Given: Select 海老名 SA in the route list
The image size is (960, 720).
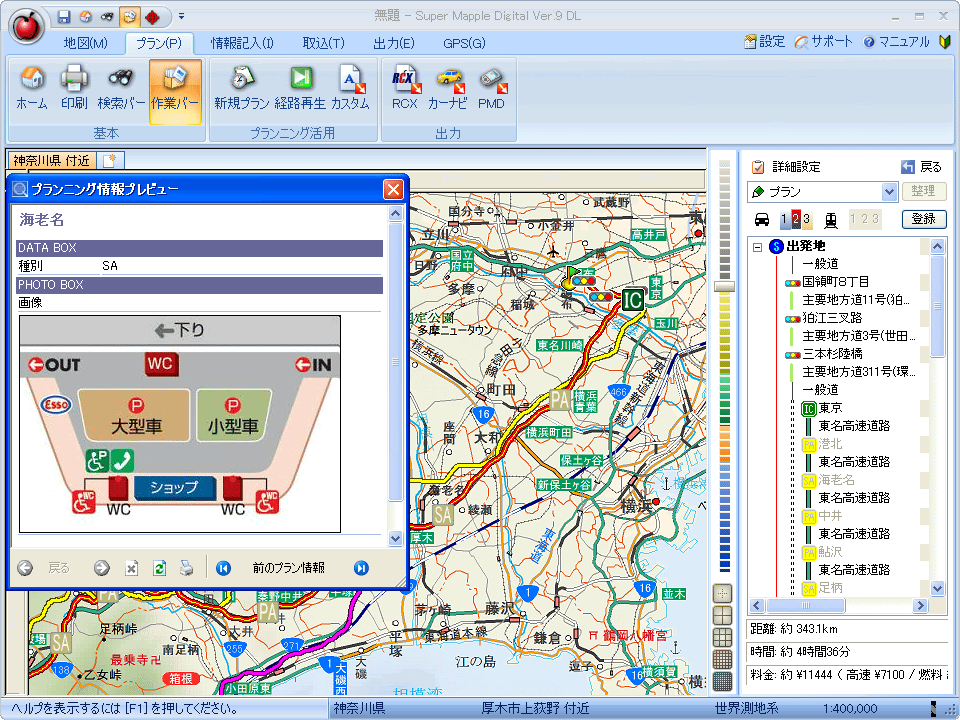Looking at the screenshot, I should (x=836, y=480).
